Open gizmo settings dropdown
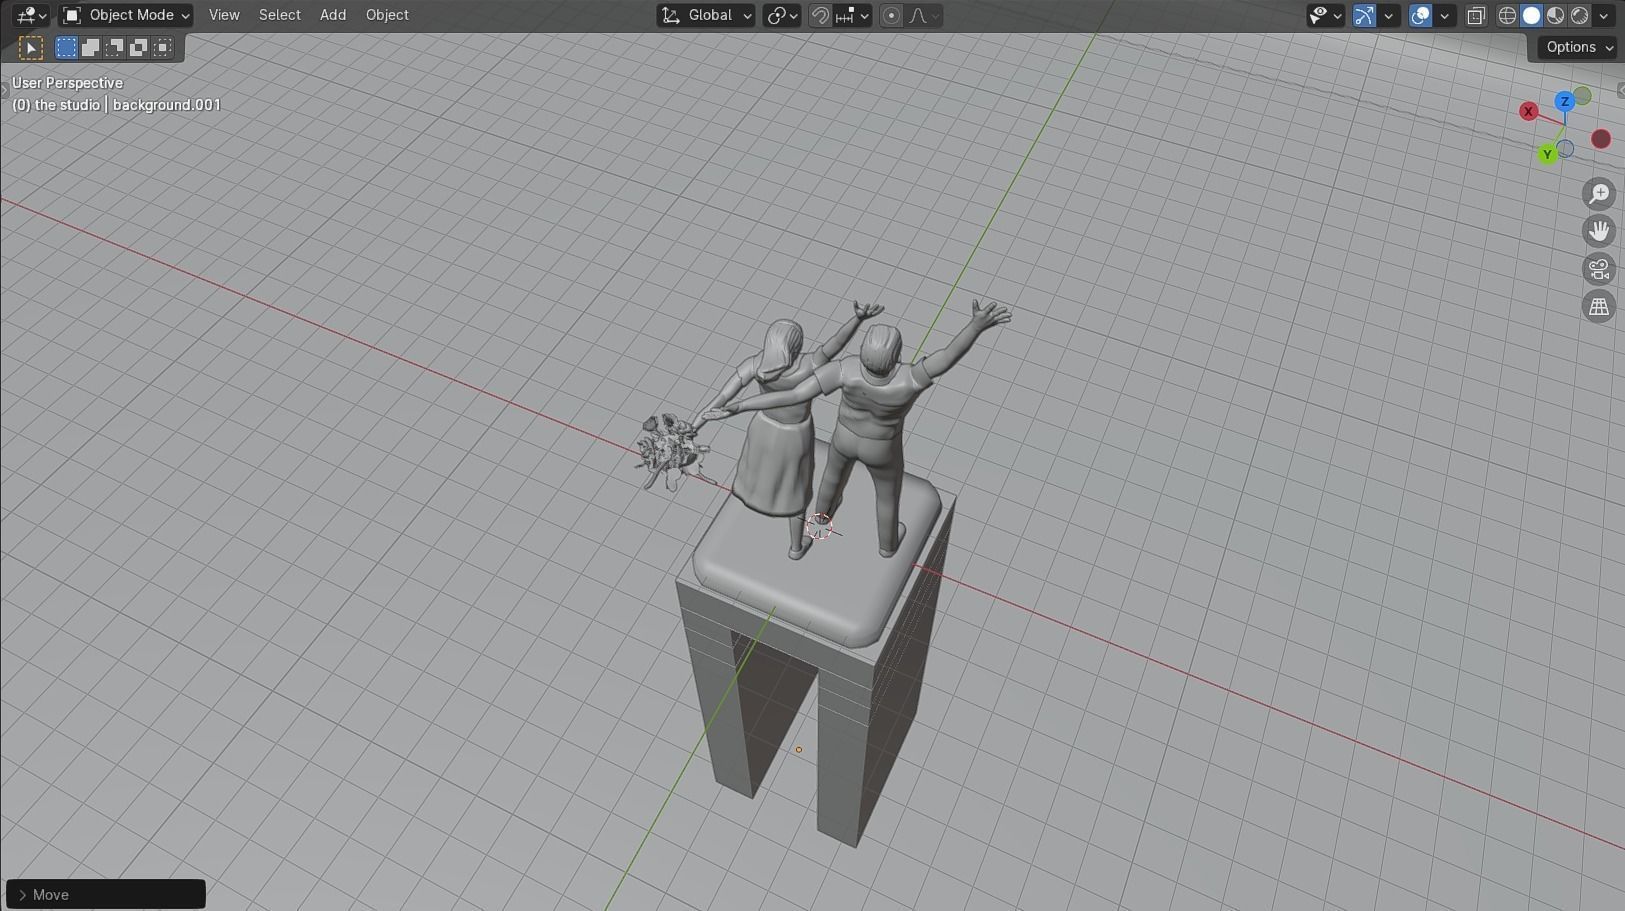Image resolution: width=1625 pixels, height=911 pixels. point(1388,15)
